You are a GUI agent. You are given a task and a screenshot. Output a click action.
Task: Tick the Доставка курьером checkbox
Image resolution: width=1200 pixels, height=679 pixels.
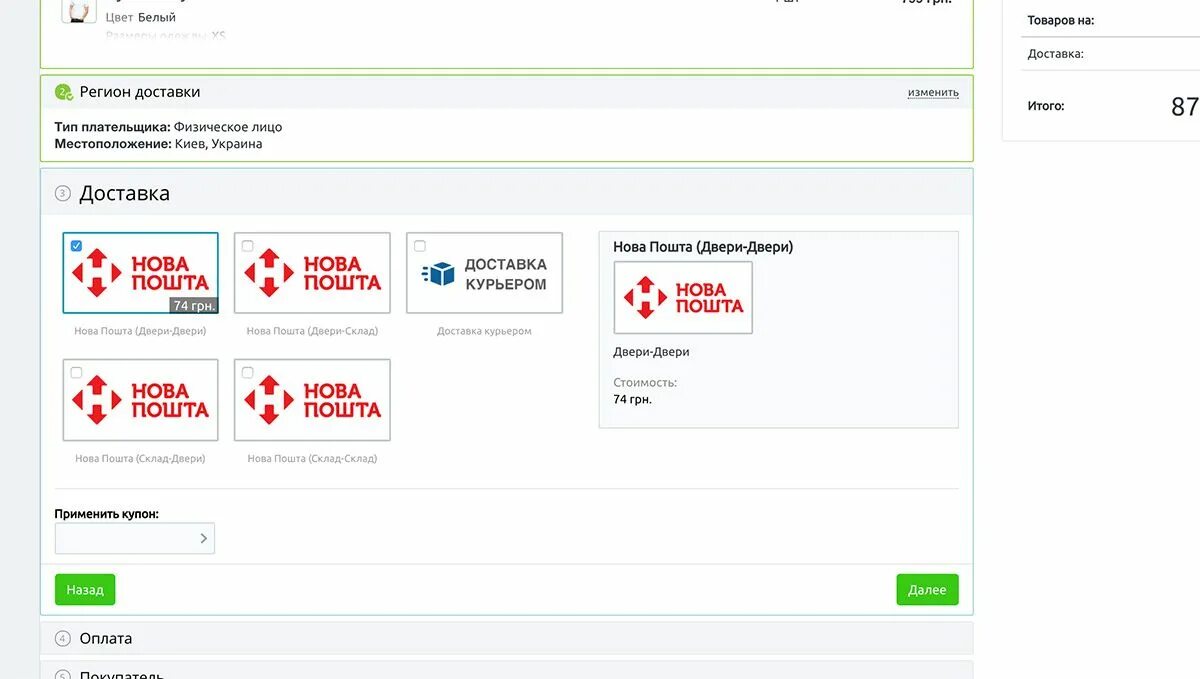(x=420, y=245)
